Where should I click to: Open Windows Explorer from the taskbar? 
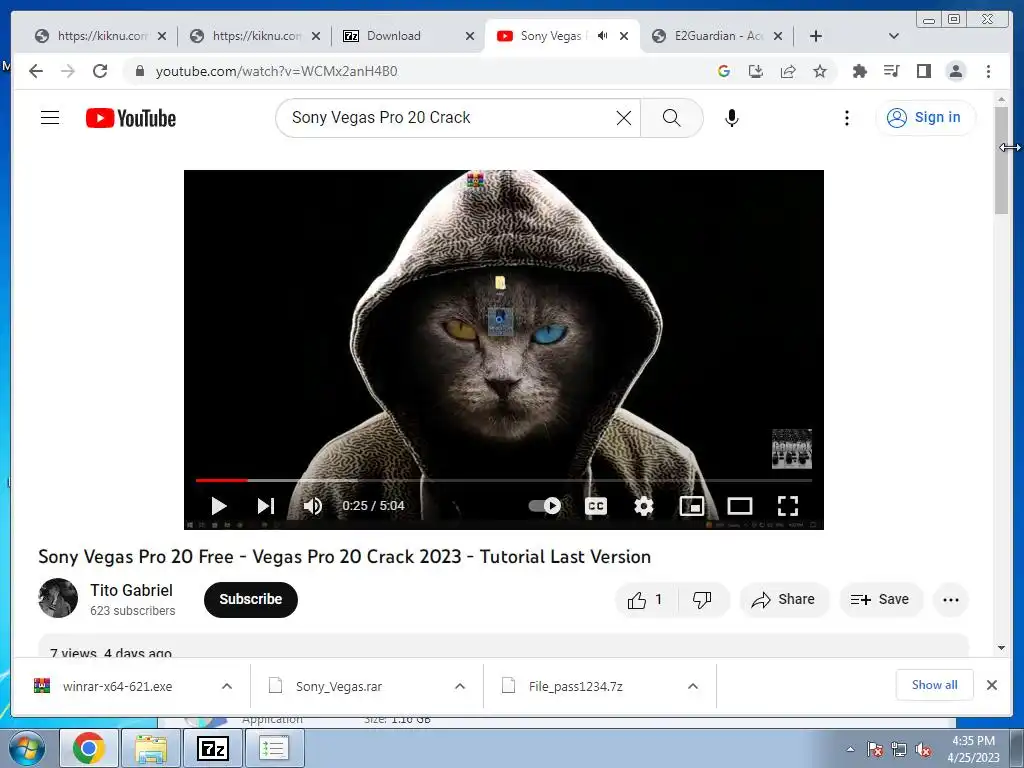(151, 748)
